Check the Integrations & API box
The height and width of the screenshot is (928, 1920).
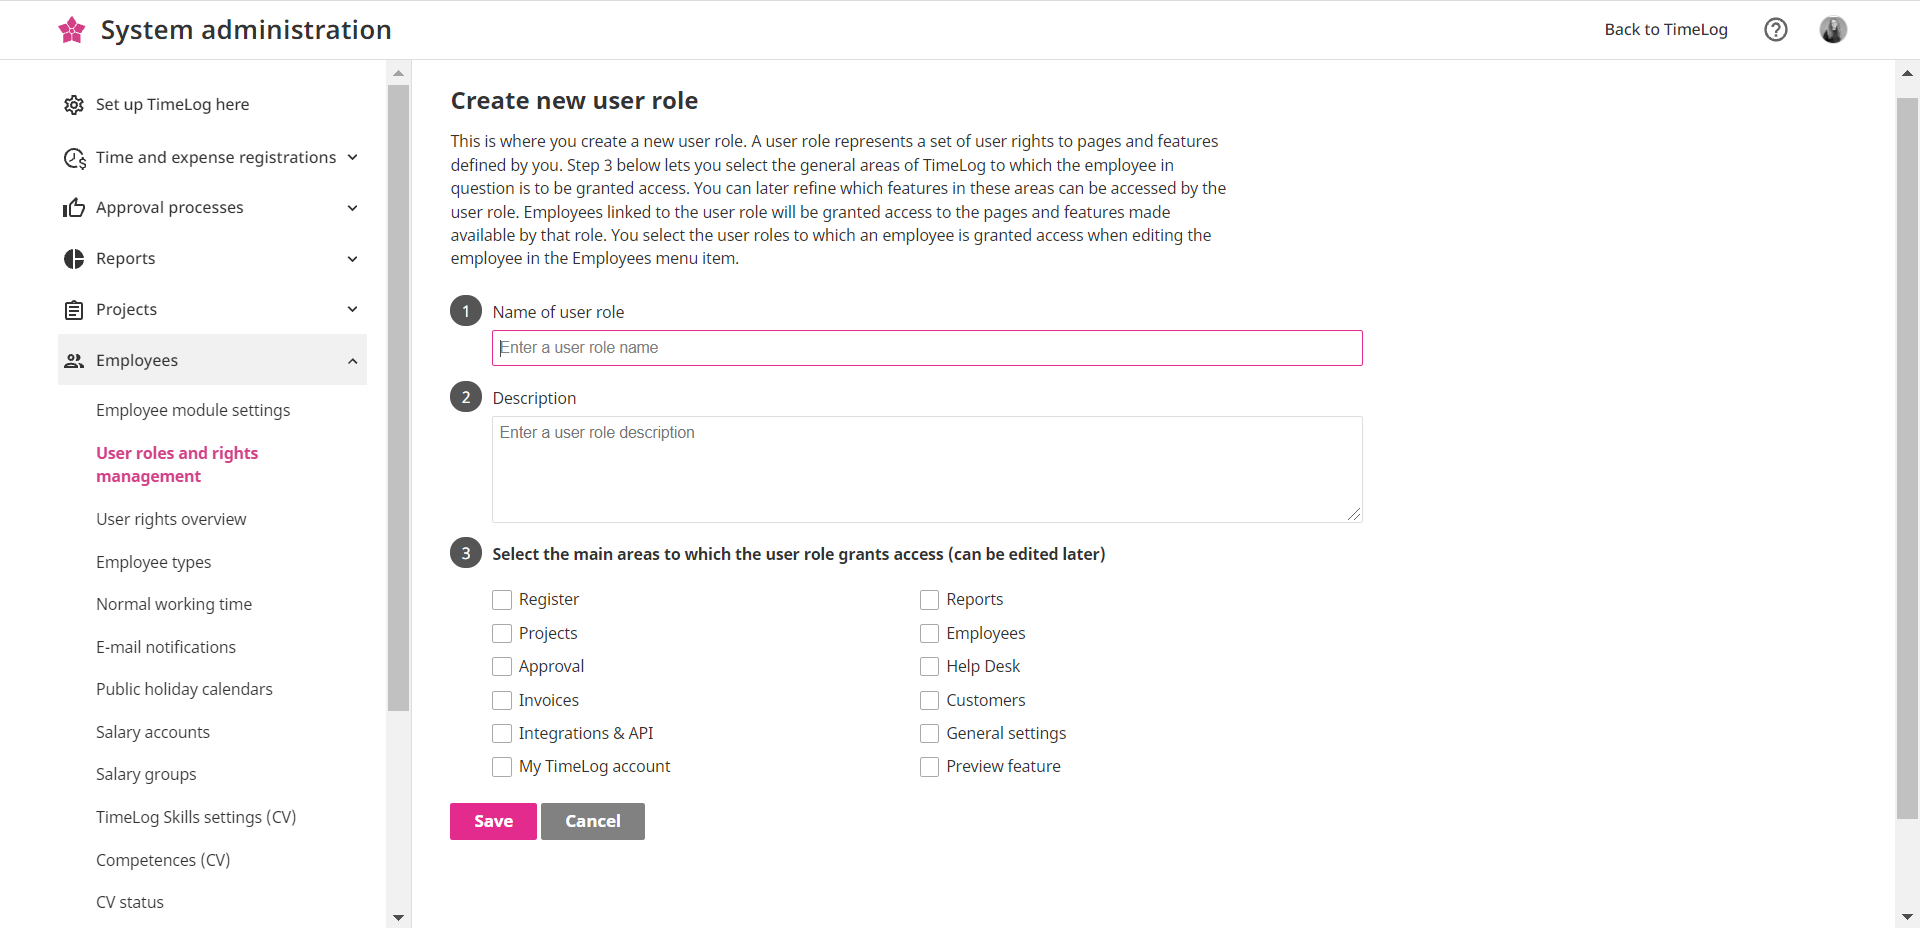coord(502,734)
